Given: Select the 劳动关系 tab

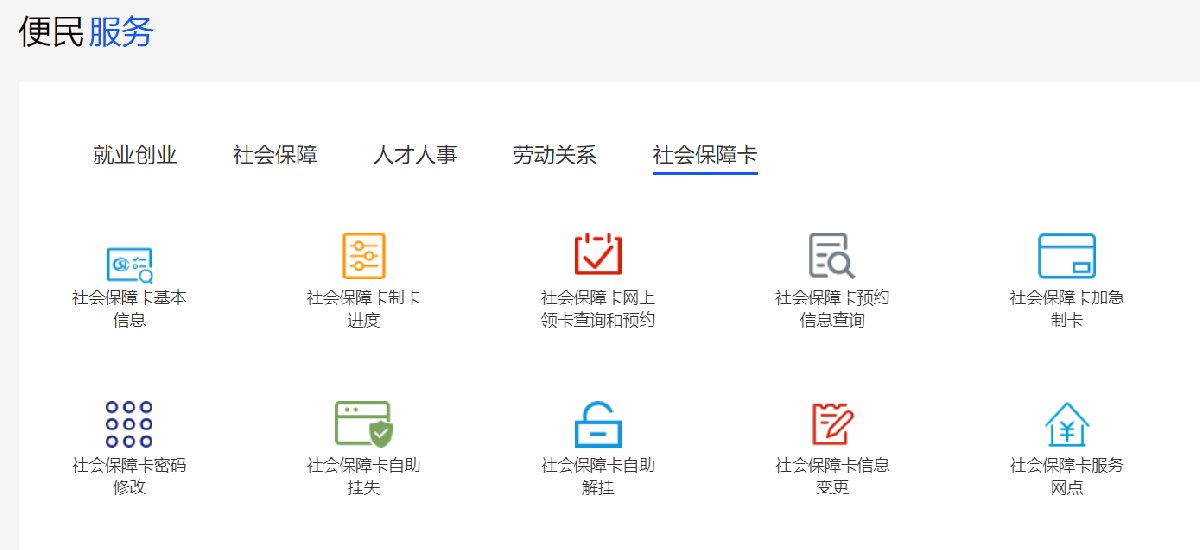Looking at the screenshot, I should click(555, 155).
